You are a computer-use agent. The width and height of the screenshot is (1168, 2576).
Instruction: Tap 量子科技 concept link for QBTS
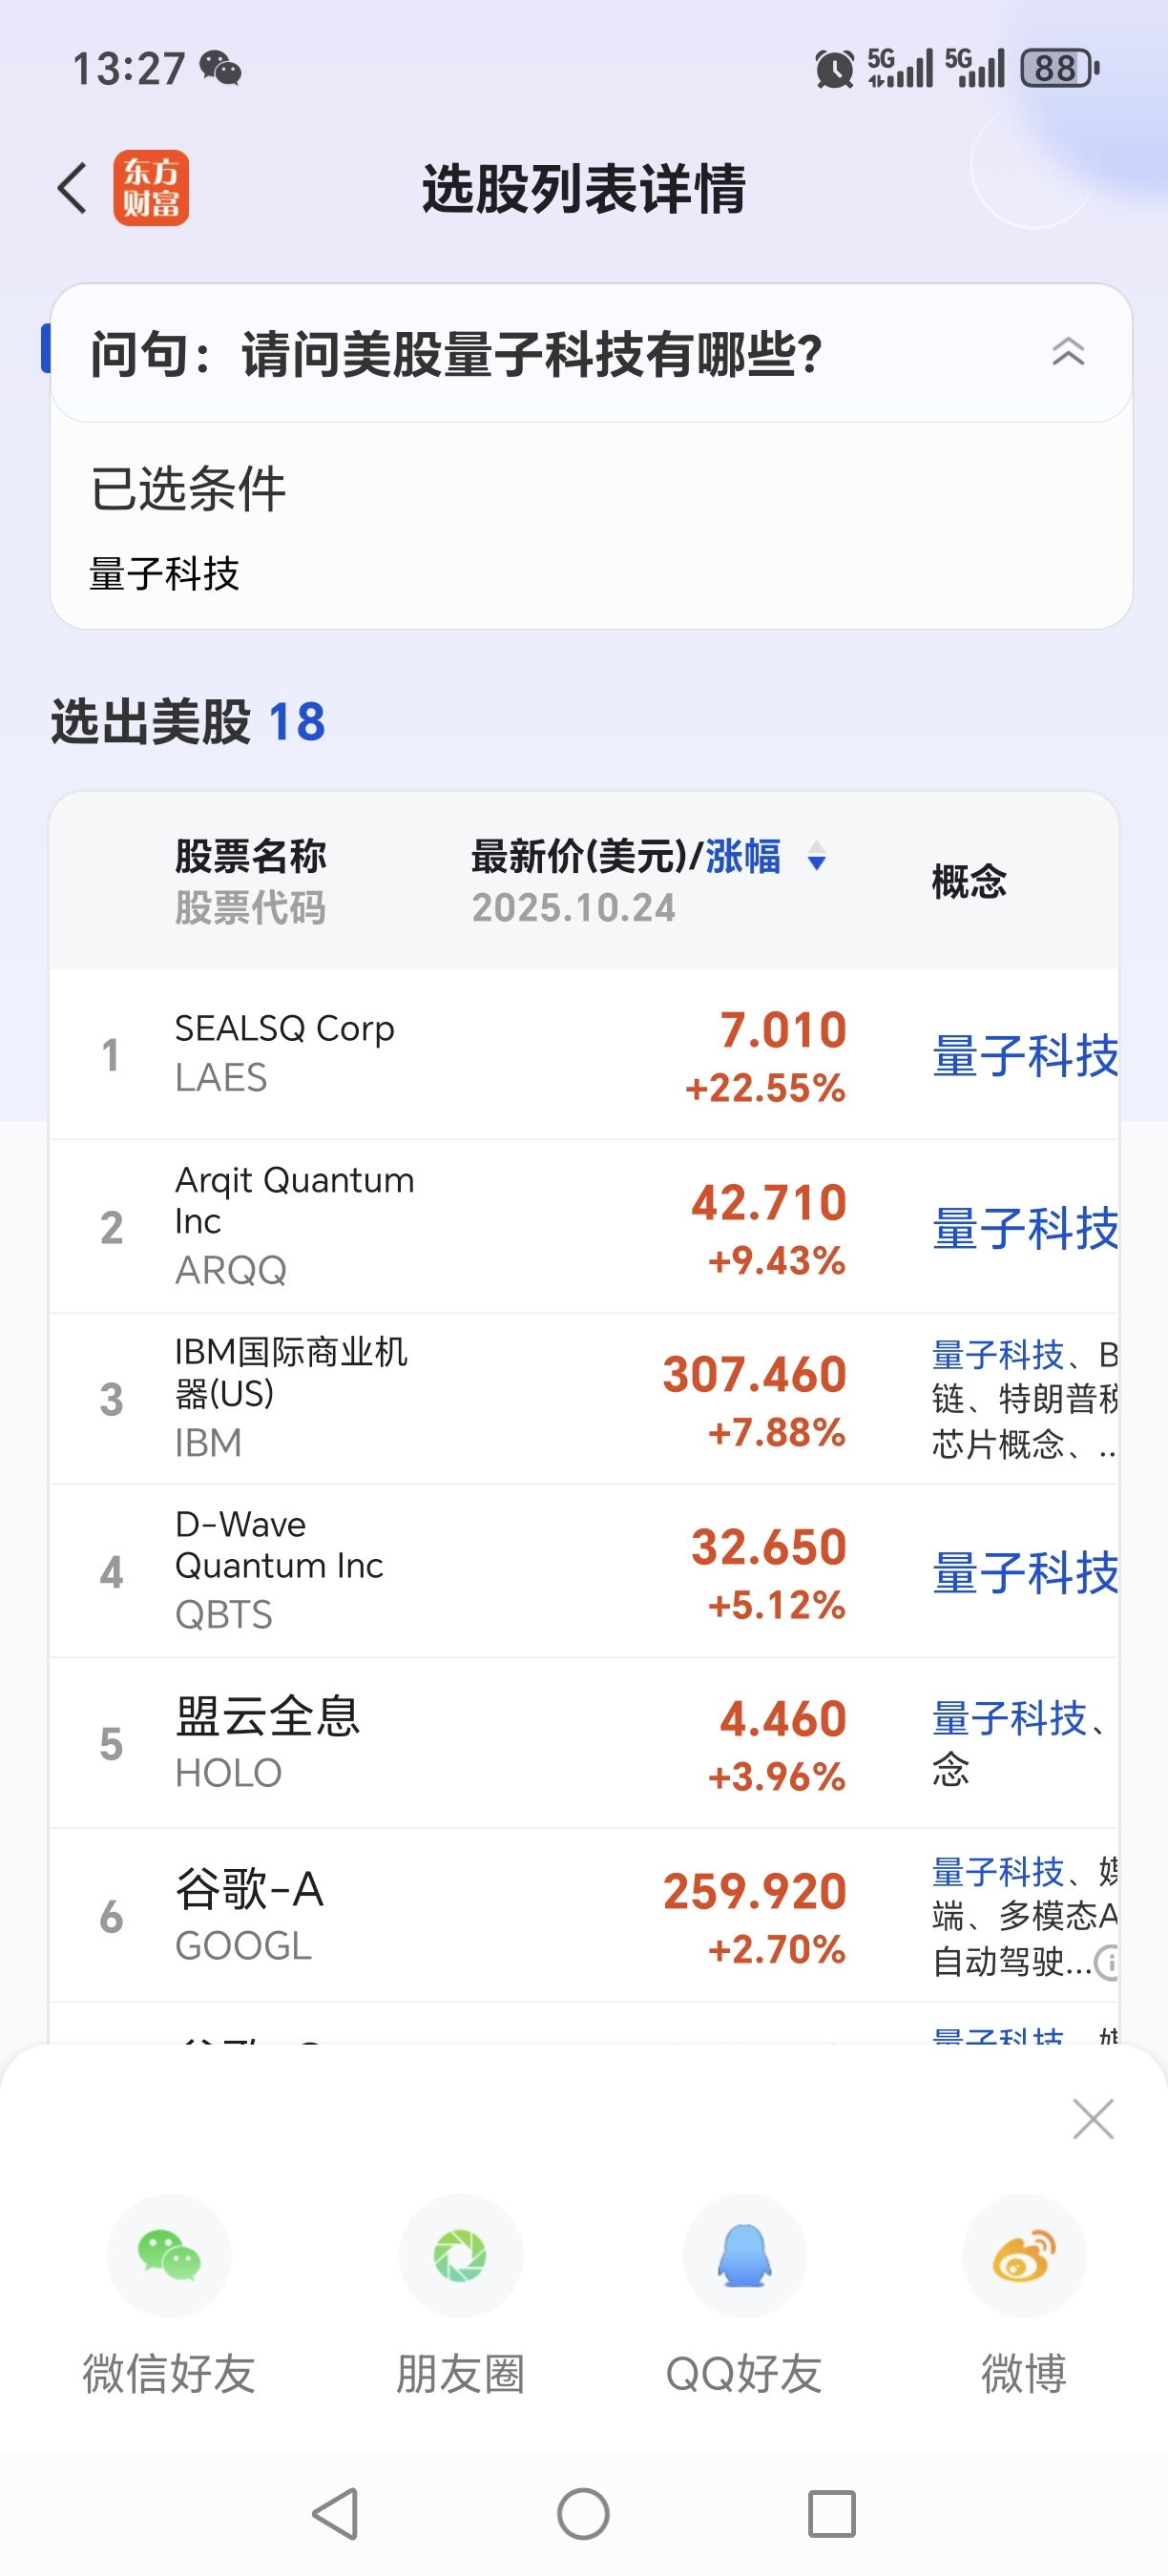pos(1024,1573)
